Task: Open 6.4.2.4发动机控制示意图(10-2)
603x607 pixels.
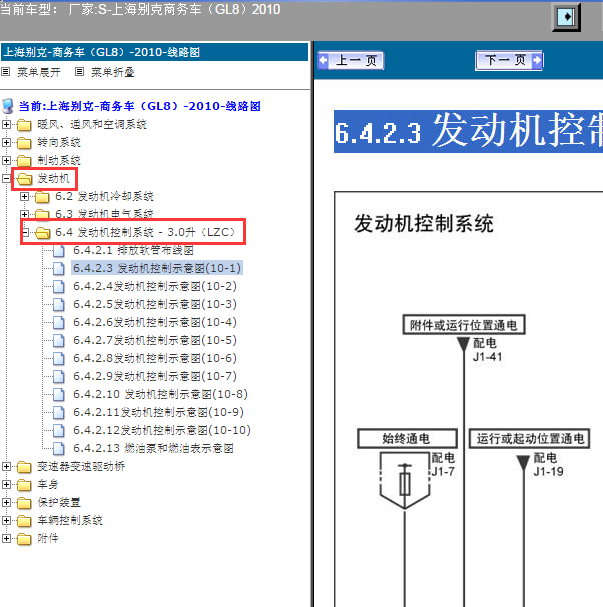Action: [155, 286]
